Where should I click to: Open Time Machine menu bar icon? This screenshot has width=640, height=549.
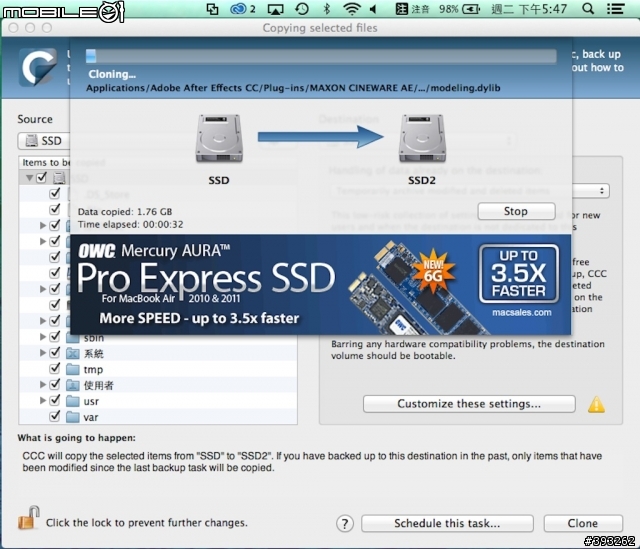[302, 9]
